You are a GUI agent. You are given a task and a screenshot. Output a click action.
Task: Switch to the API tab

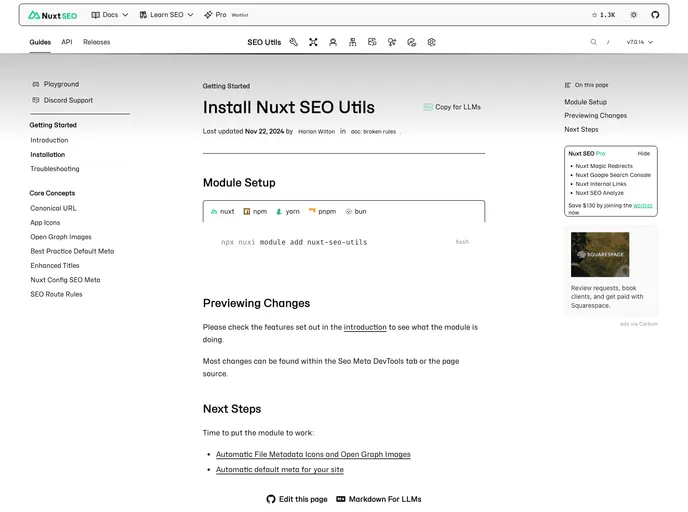67,42
